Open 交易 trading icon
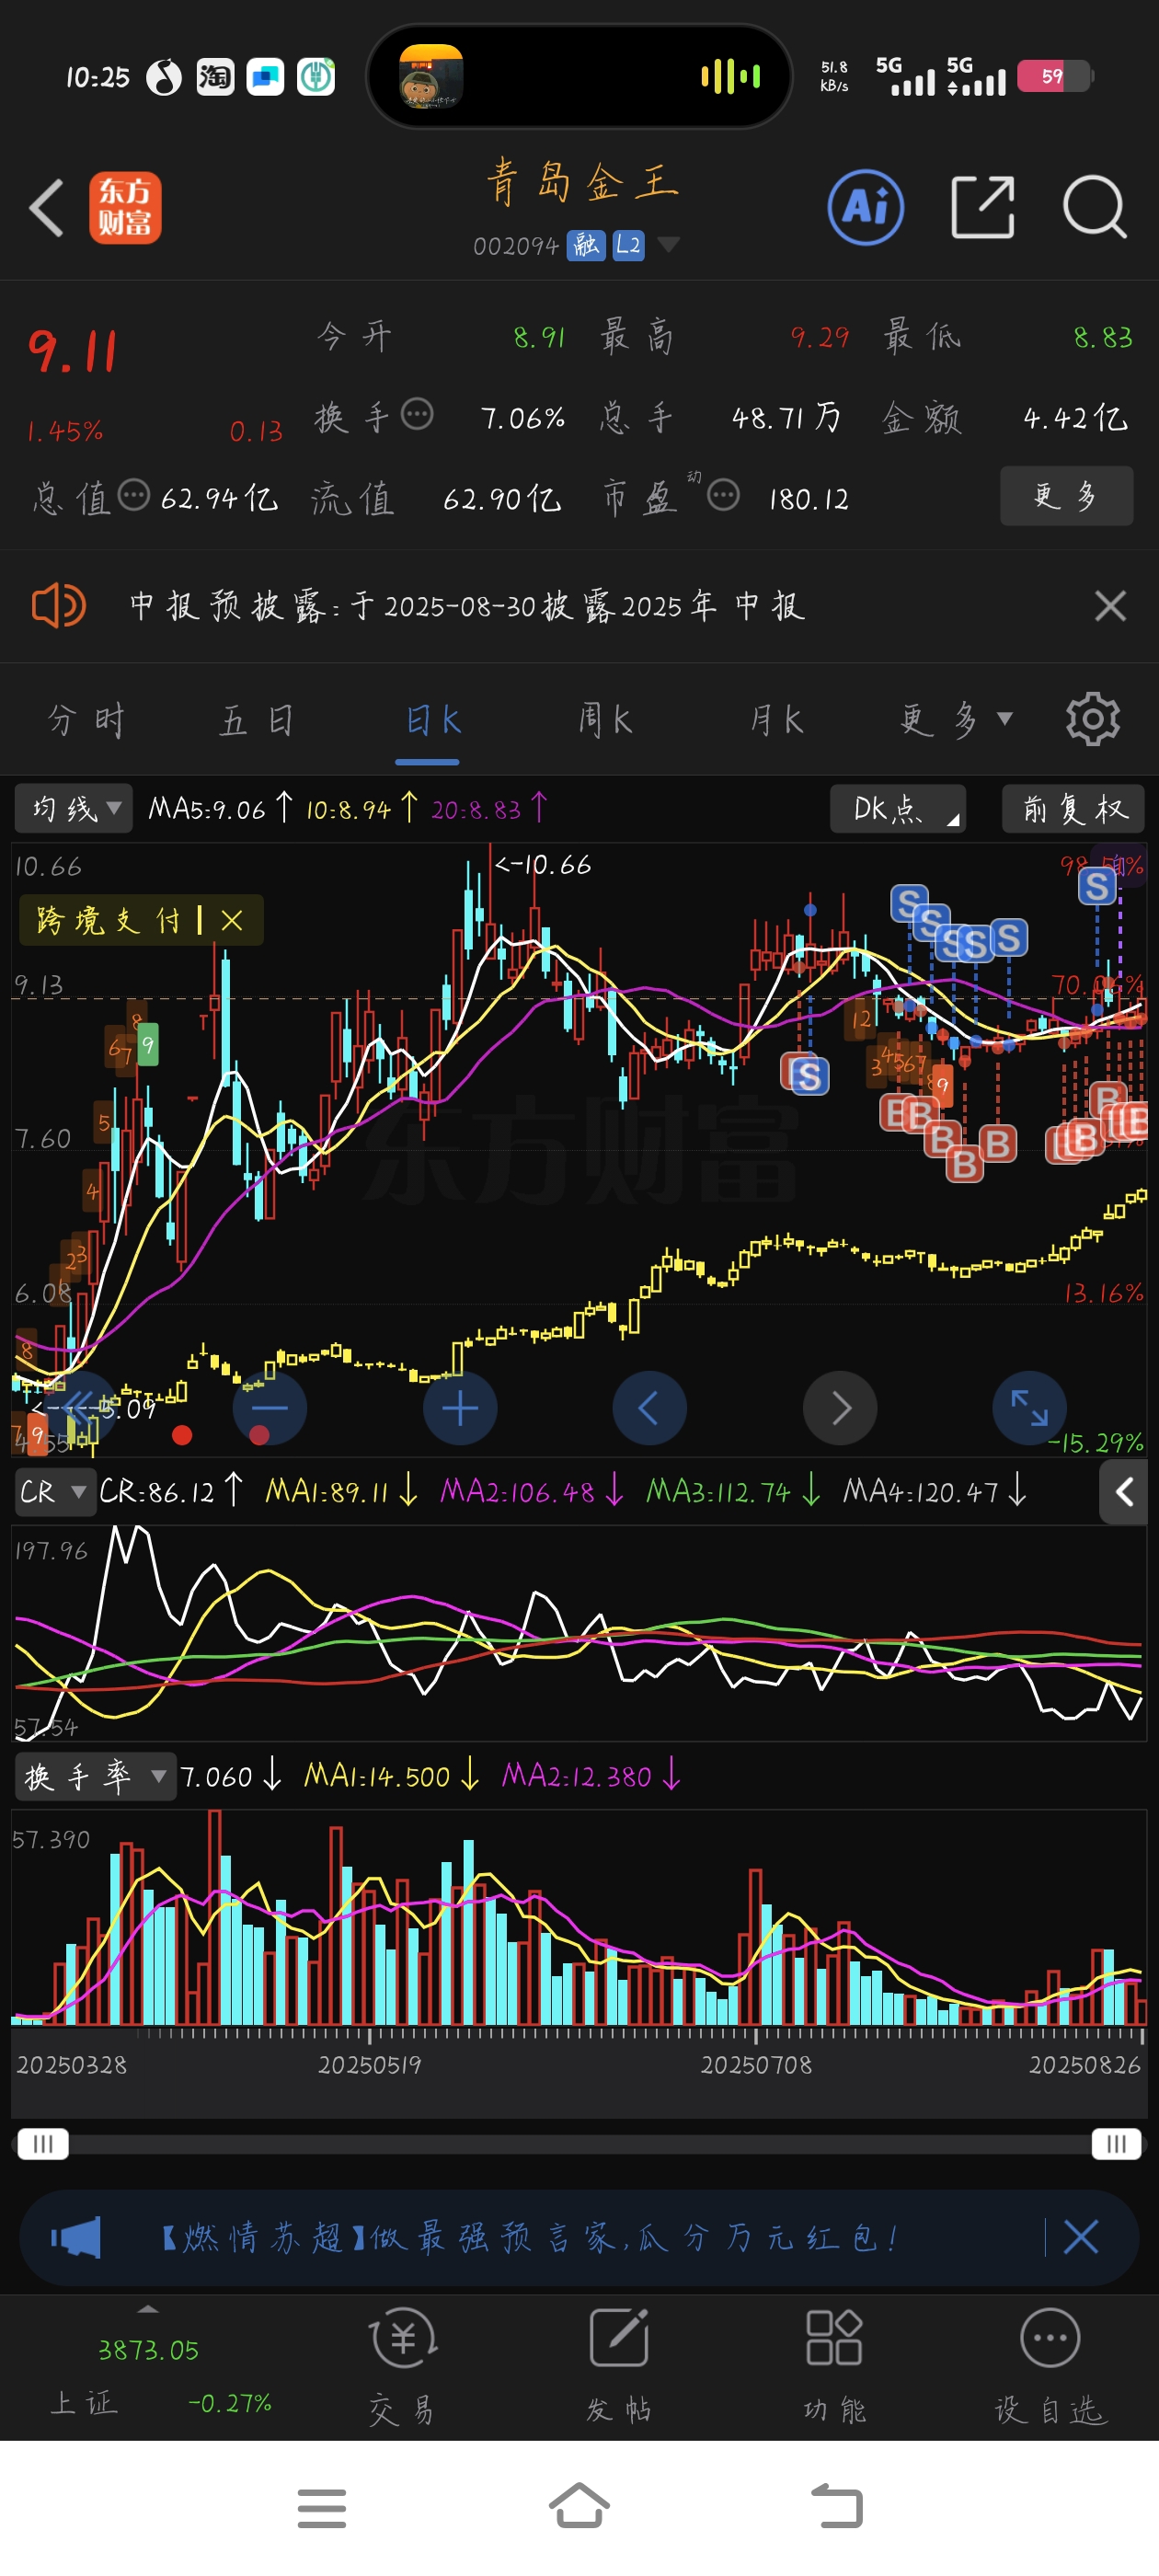The height and width of the screenshot is (2576, 1159). [x=403, y=2367]
